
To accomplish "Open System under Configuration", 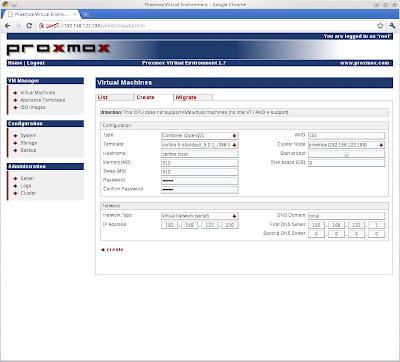I will click(28, 136).
